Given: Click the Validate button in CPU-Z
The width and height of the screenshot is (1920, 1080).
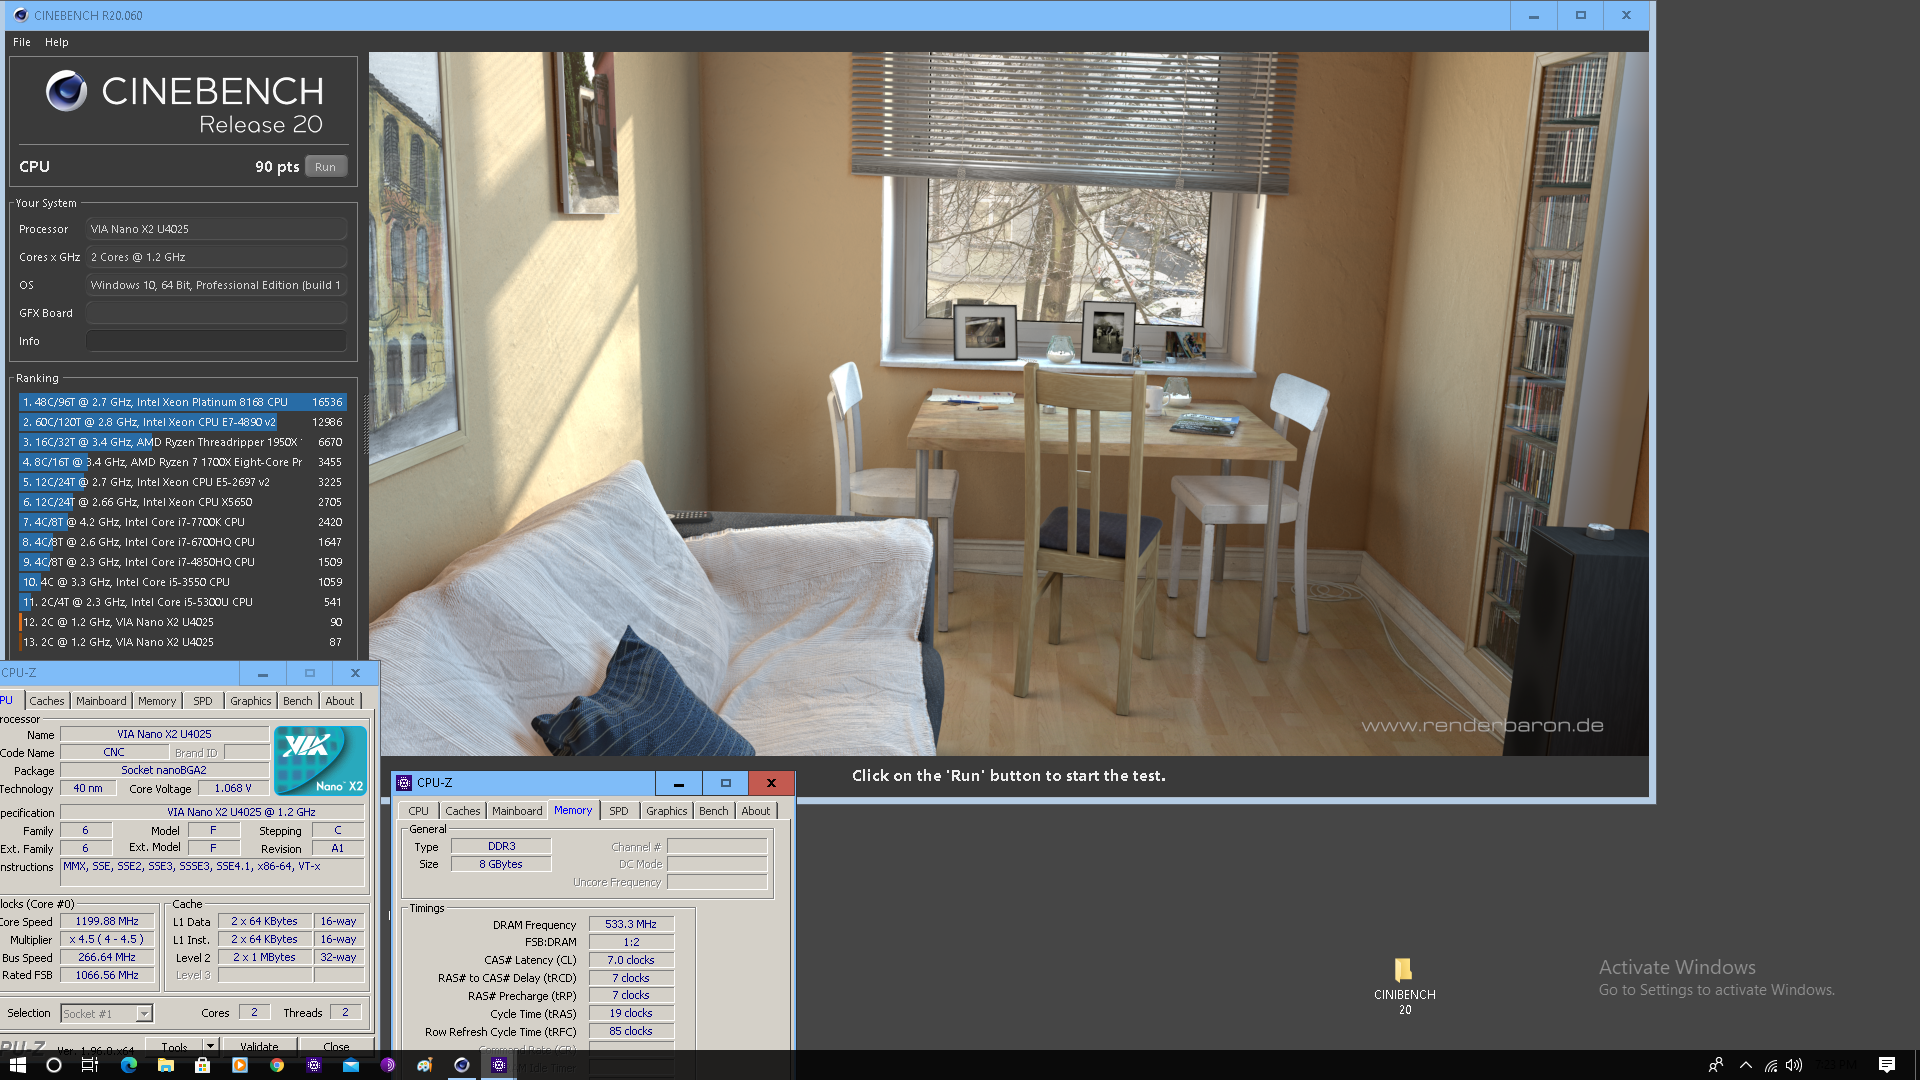Looking at the screenshot, I should [x=259, y=1046].
